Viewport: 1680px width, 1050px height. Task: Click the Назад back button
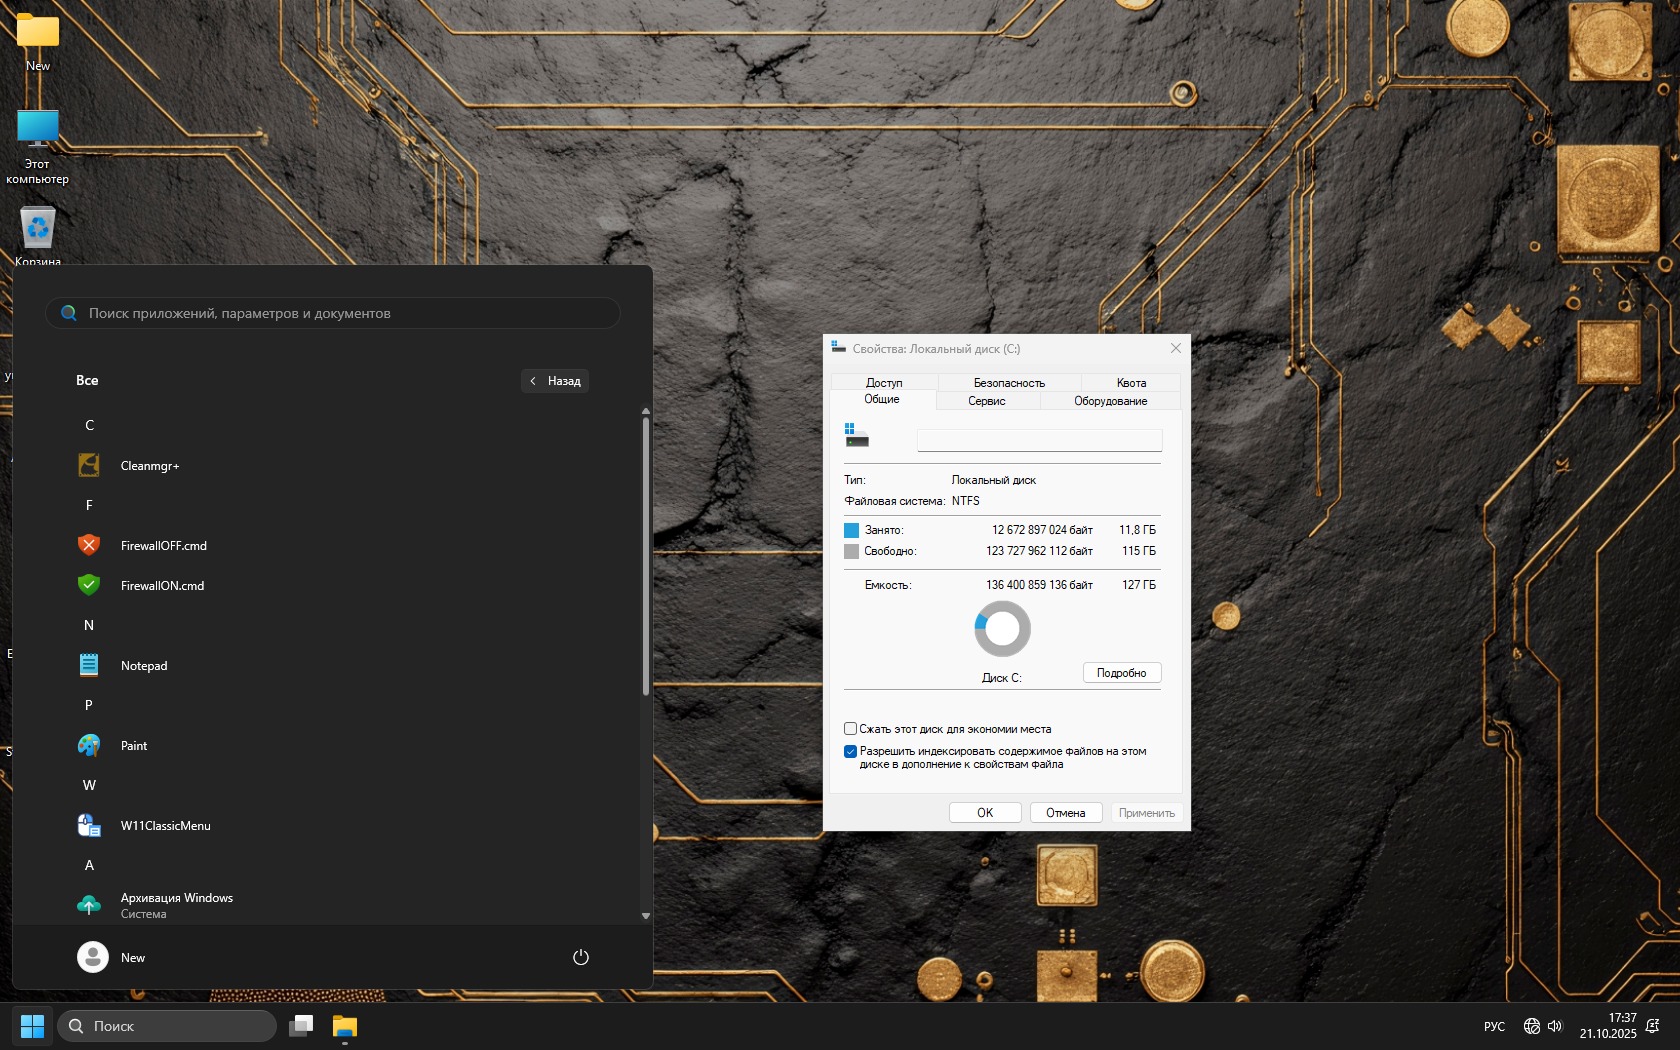point(555,381)
